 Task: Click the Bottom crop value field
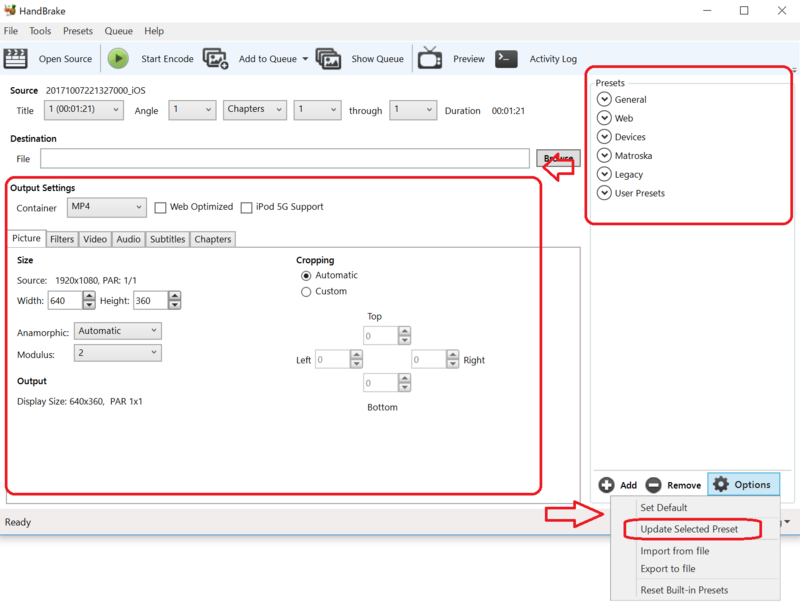380,383
